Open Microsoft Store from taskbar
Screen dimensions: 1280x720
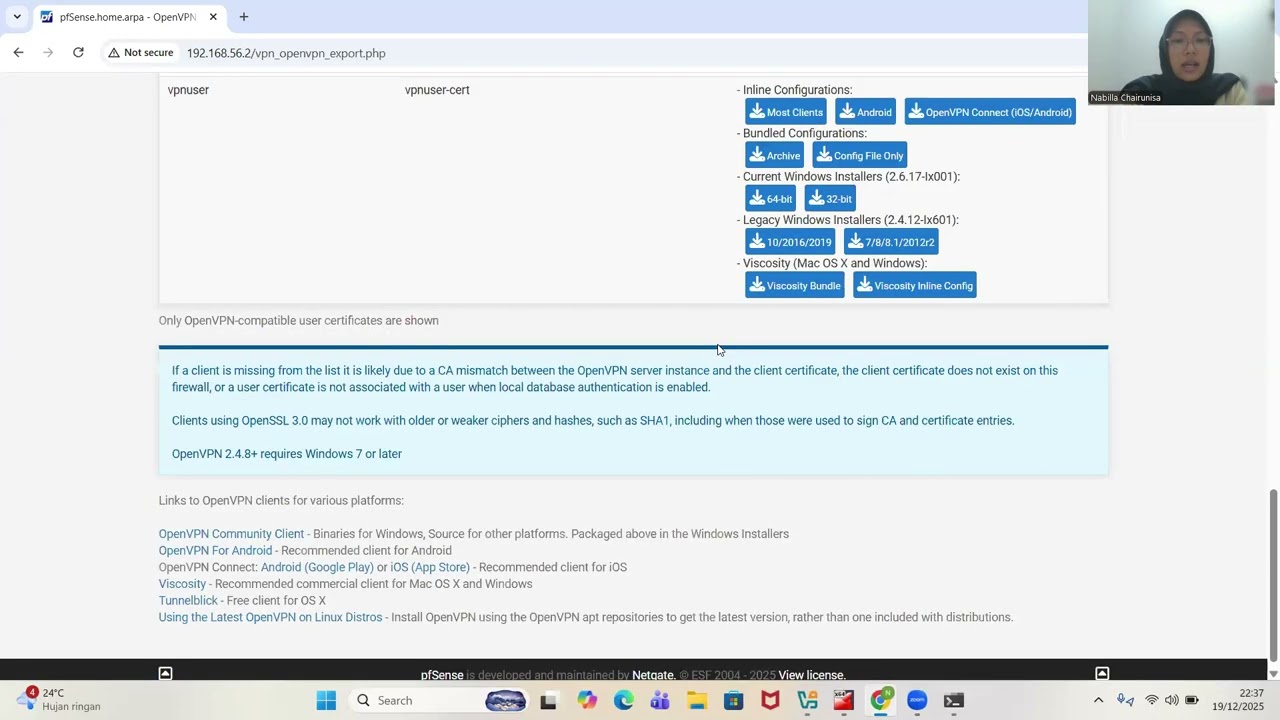click(x=733, y=701)
